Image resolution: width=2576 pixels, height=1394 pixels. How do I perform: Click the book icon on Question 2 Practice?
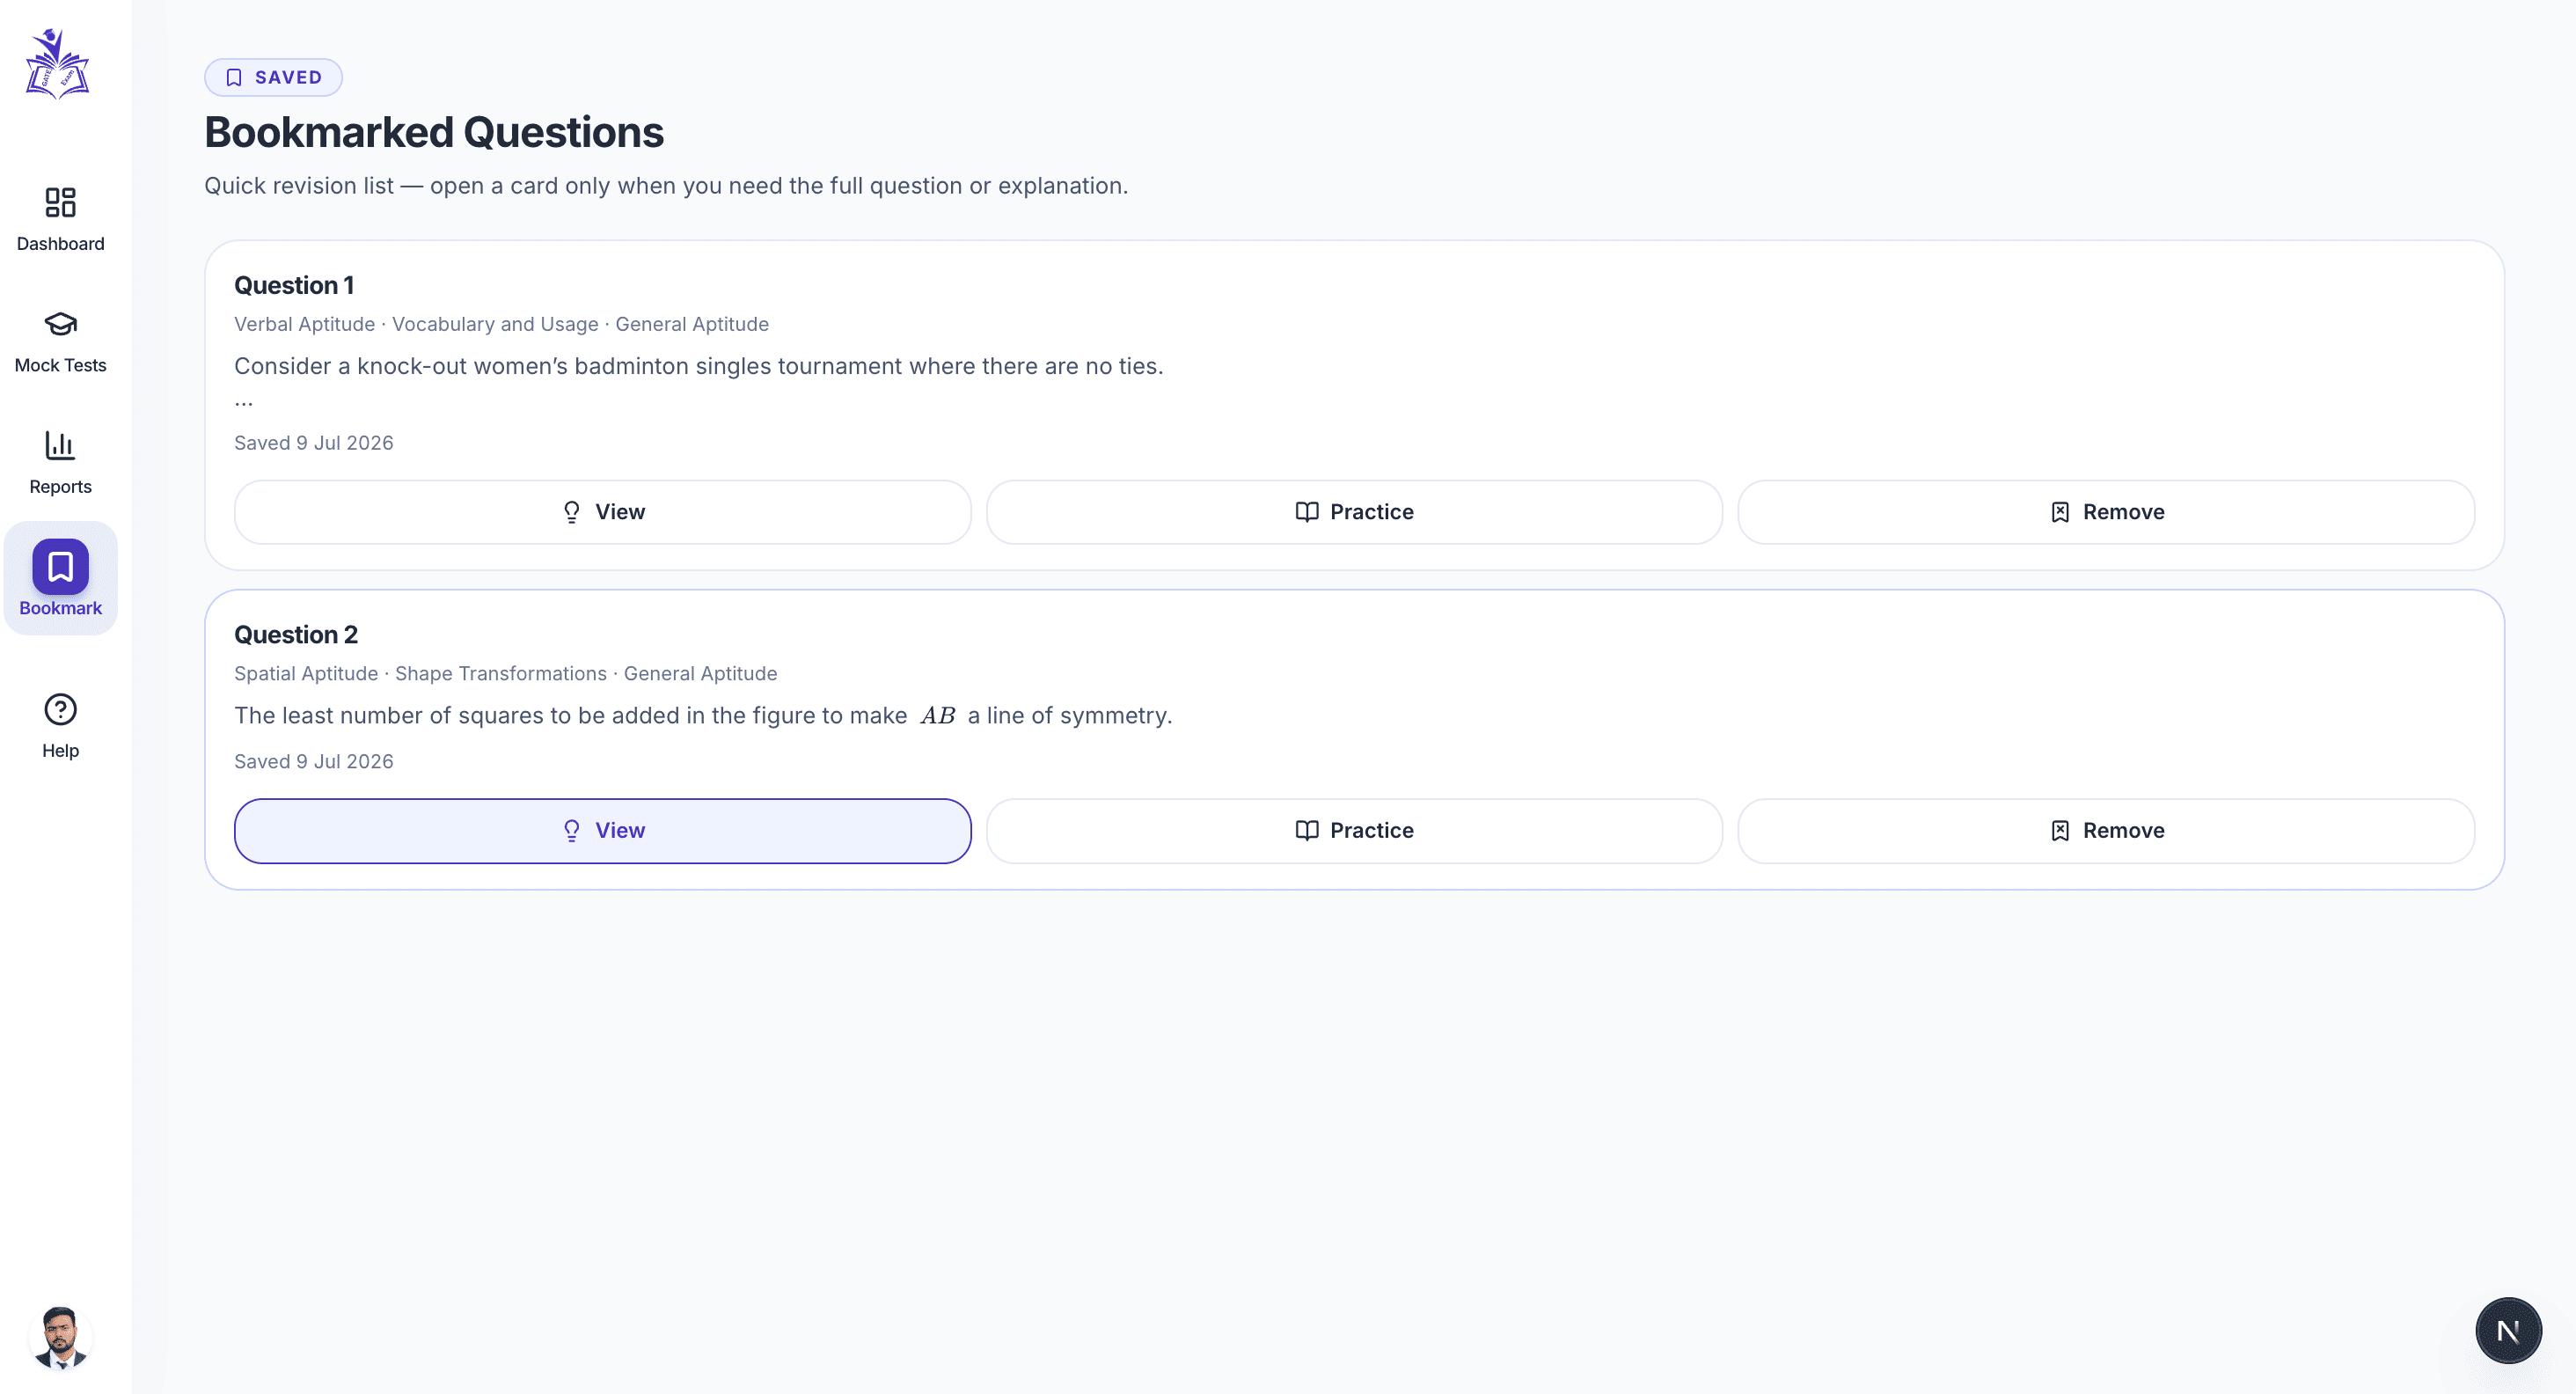(1306, 831)
